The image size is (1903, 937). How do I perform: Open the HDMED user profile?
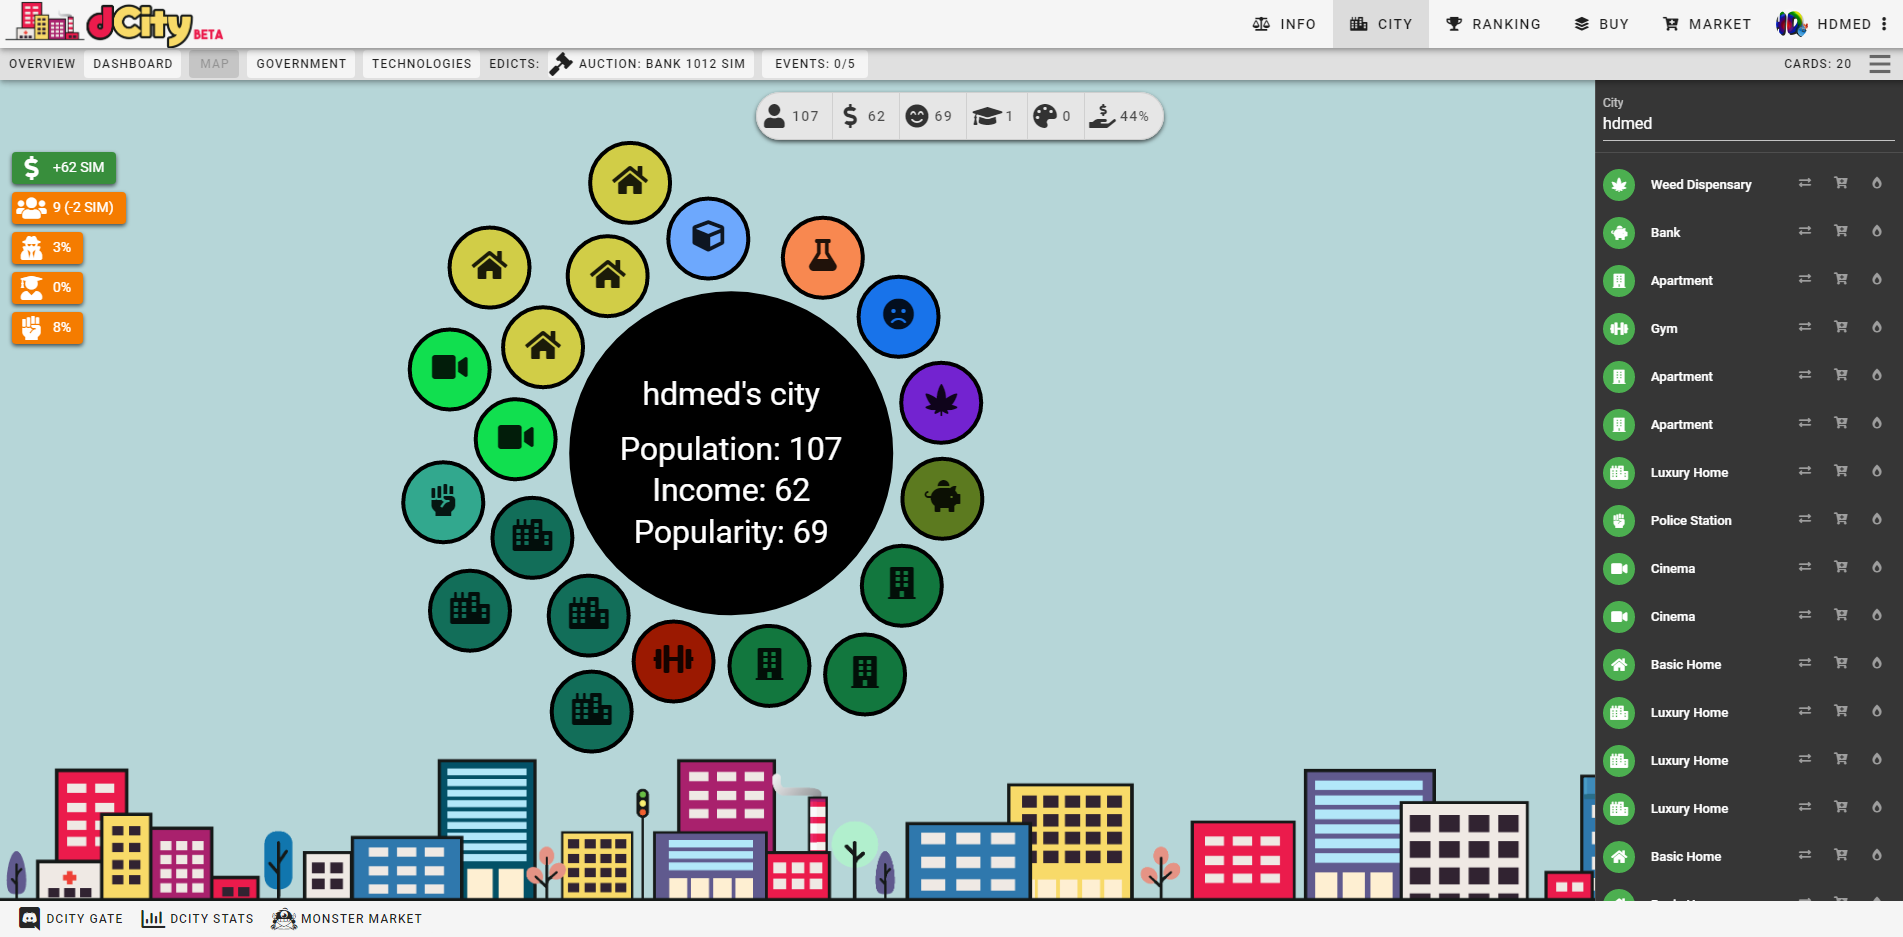point(1823,24)
